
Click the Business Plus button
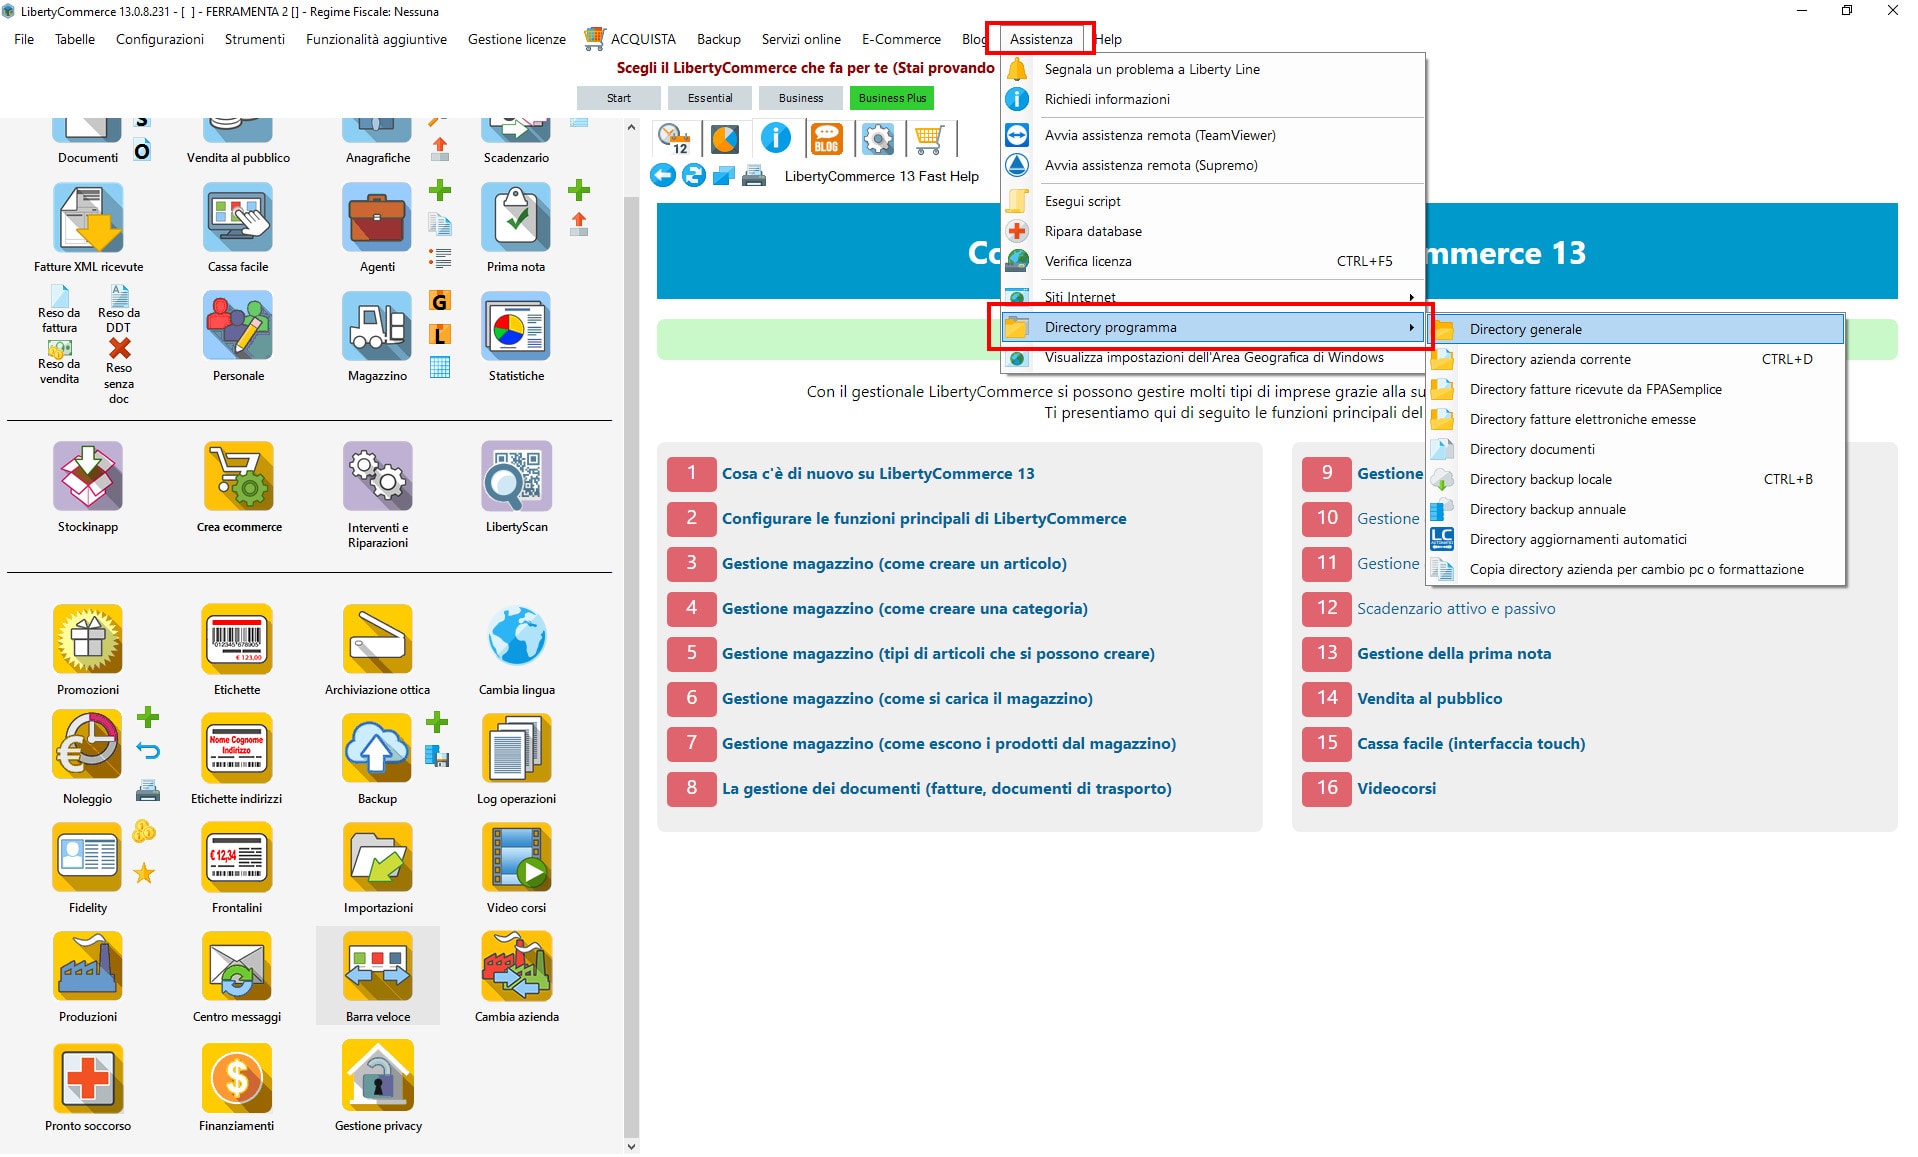pos(892,98)
